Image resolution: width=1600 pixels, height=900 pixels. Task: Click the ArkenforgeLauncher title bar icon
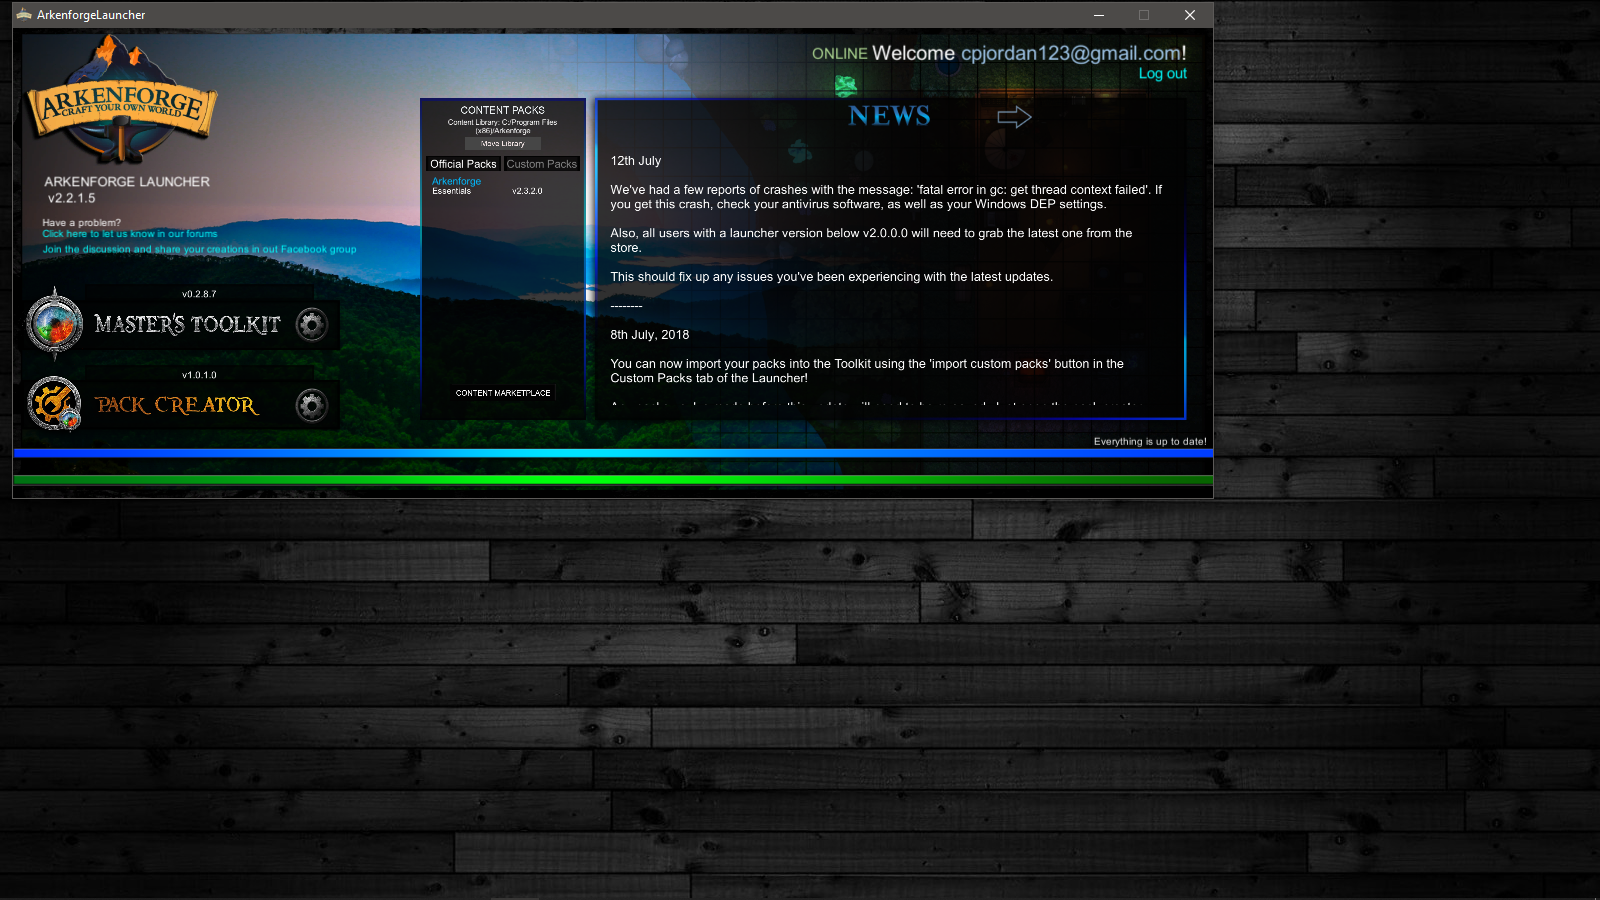click(x=24, y=15)
